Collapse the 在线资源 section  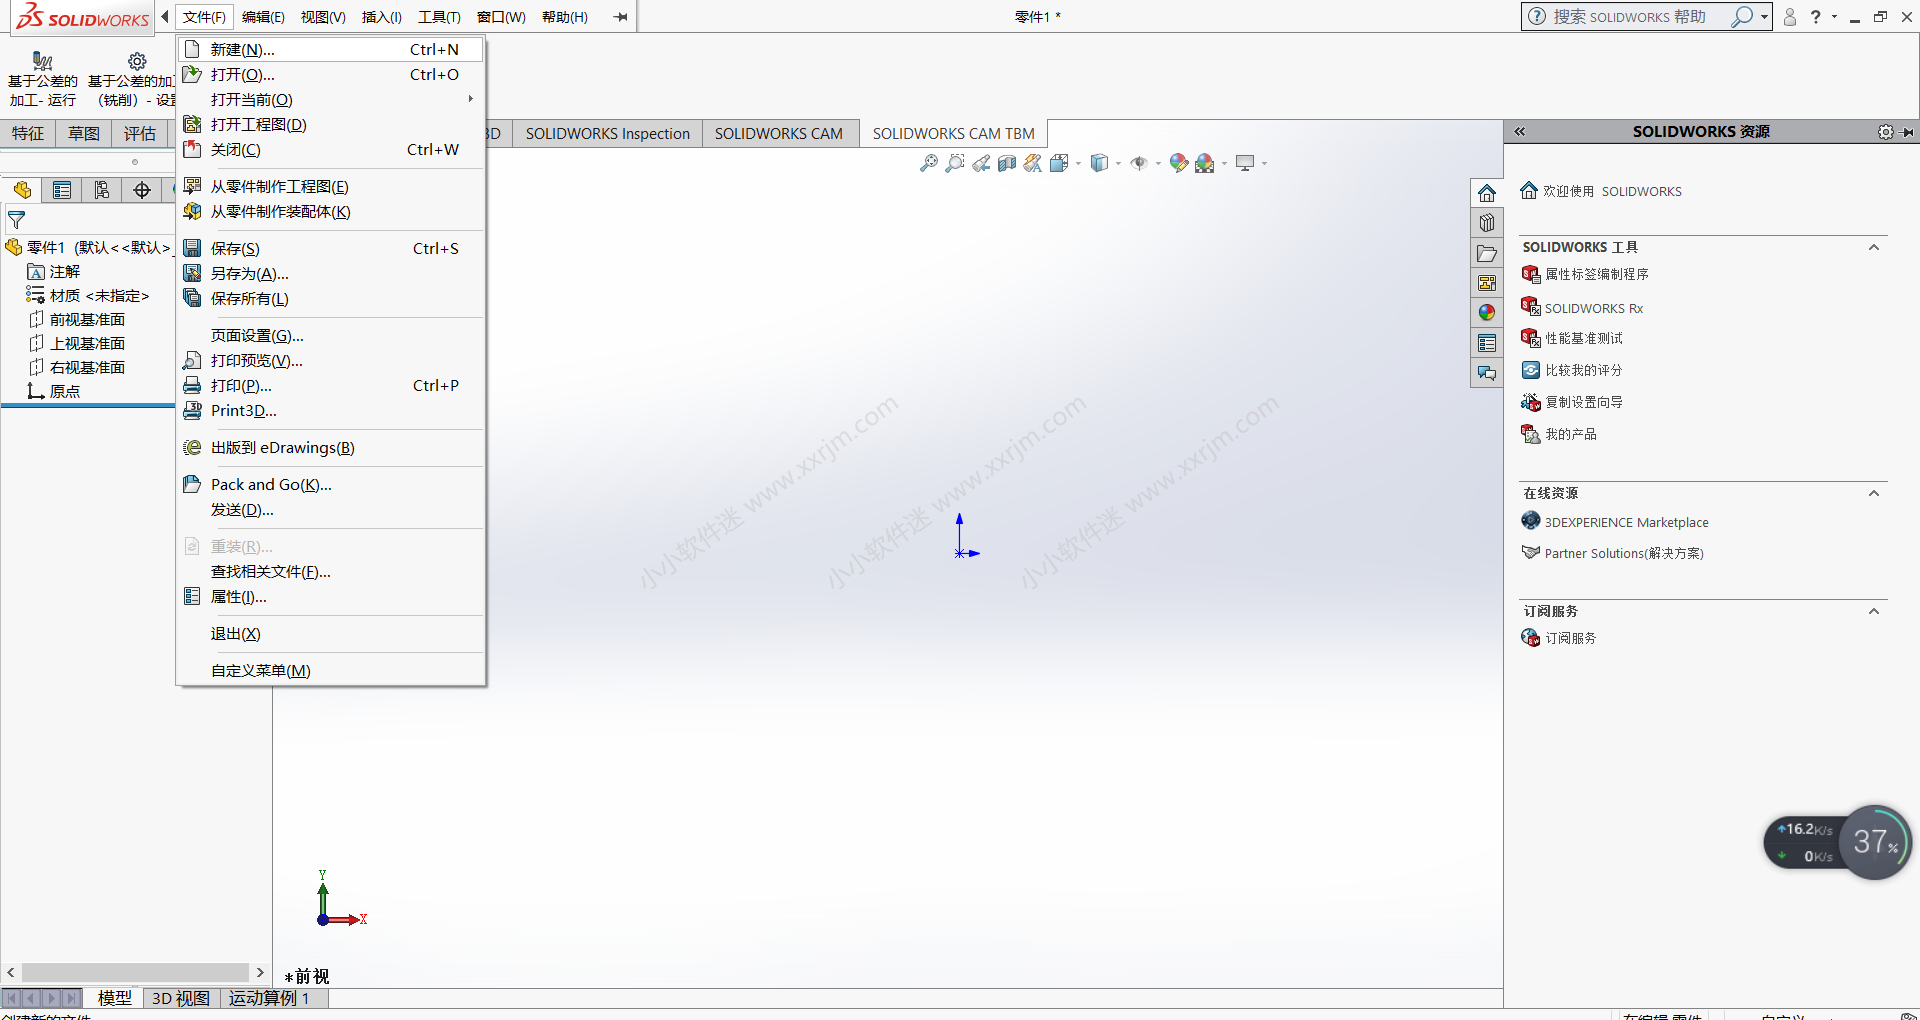tap(1874, 493)
